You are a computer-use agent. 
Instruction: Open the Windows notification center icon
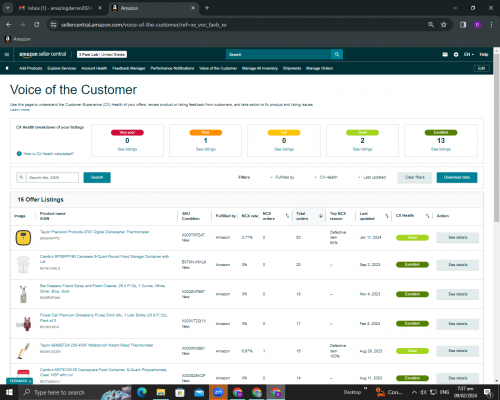488,392
